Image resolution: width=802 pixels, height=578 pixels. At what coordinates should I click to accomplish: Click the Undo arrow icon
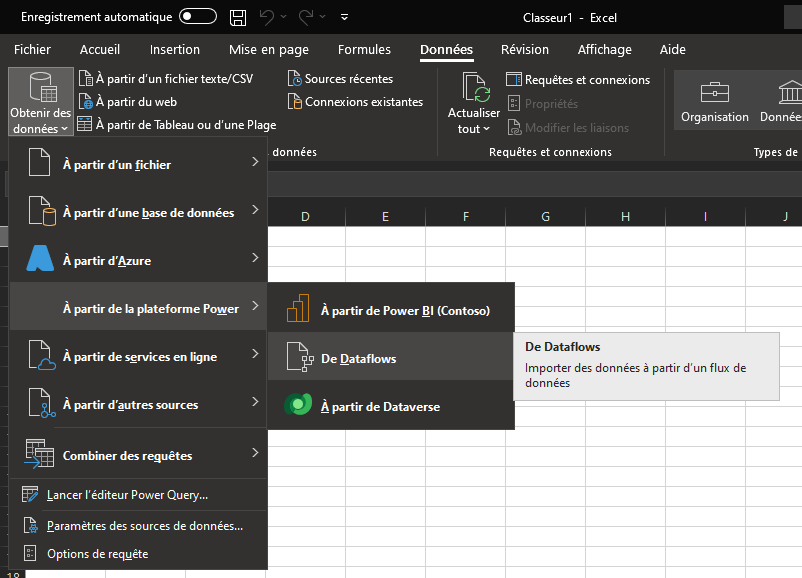266,17
